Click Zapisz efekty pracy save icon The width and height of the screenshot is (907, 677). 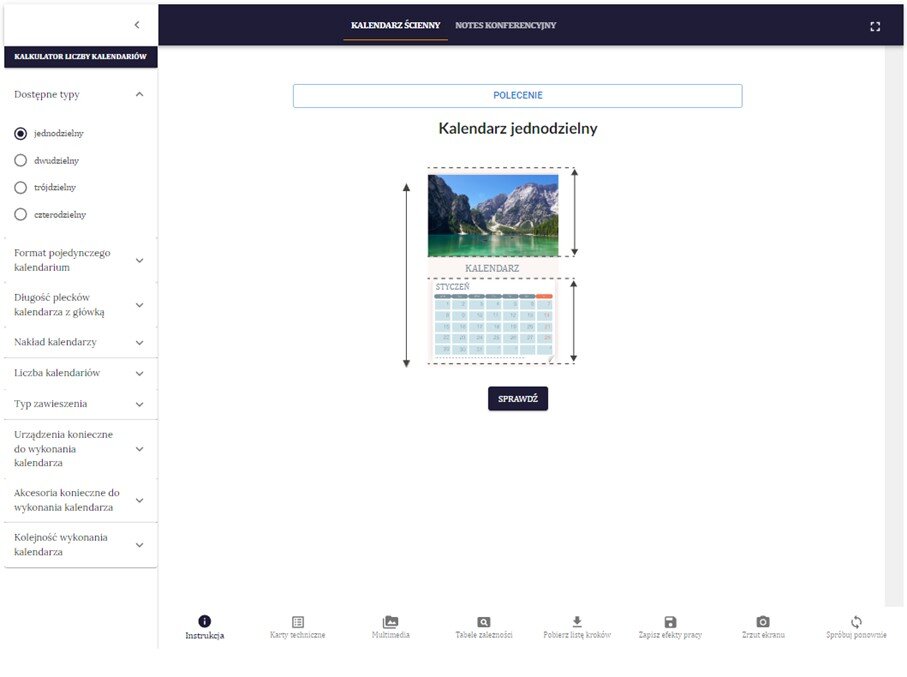click(670, 622)
